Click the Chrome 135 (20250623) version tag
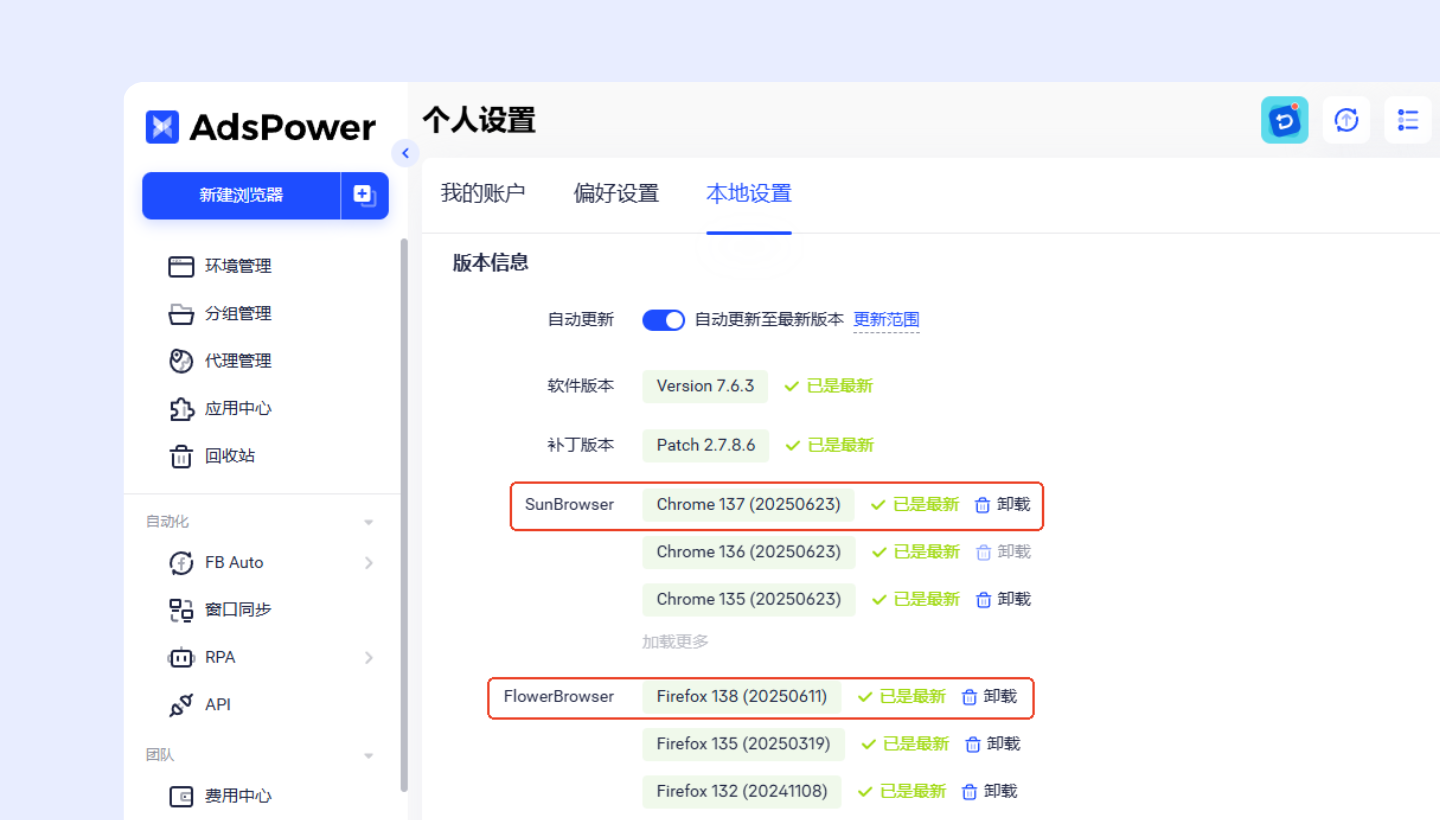Viewport: 1440px width, 820px height. tap(749, 600)
